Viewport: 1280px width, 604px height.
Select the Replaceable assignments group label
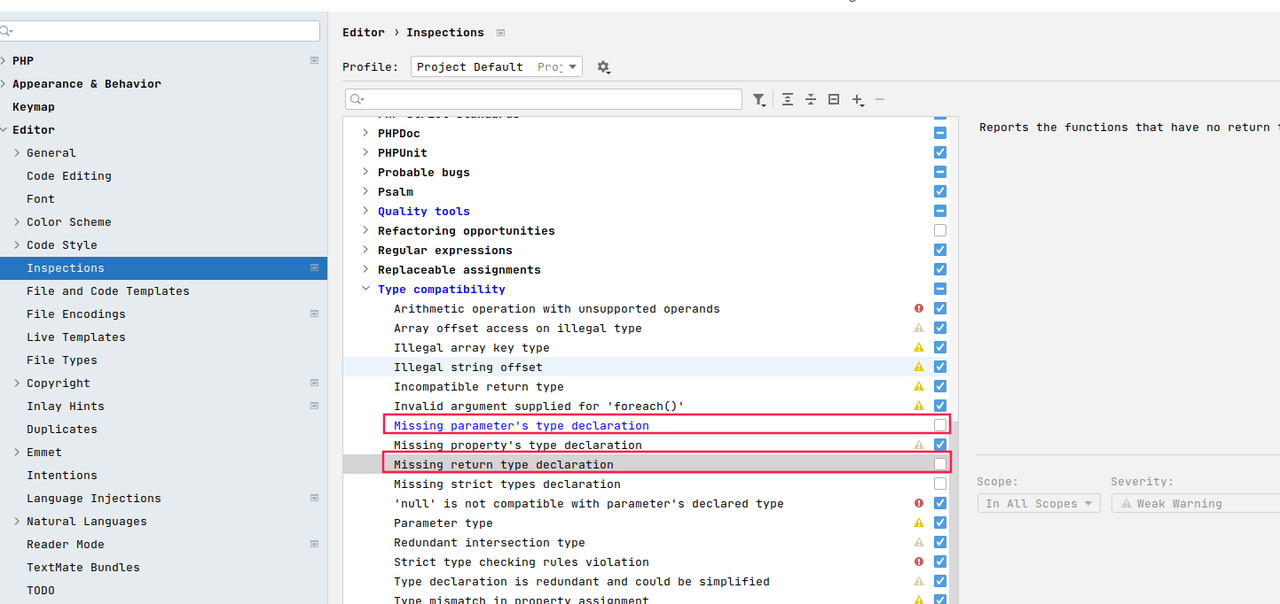pyautogui.click(x=459, y=270)
